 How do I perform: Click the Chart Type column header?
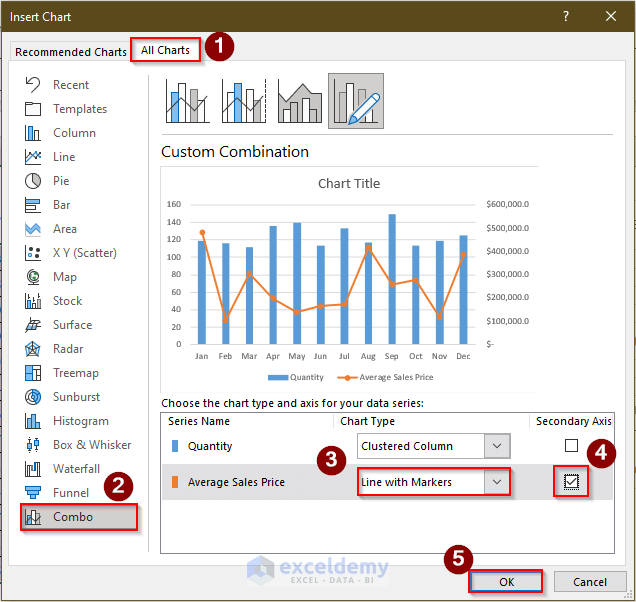(x=367, y=421)
